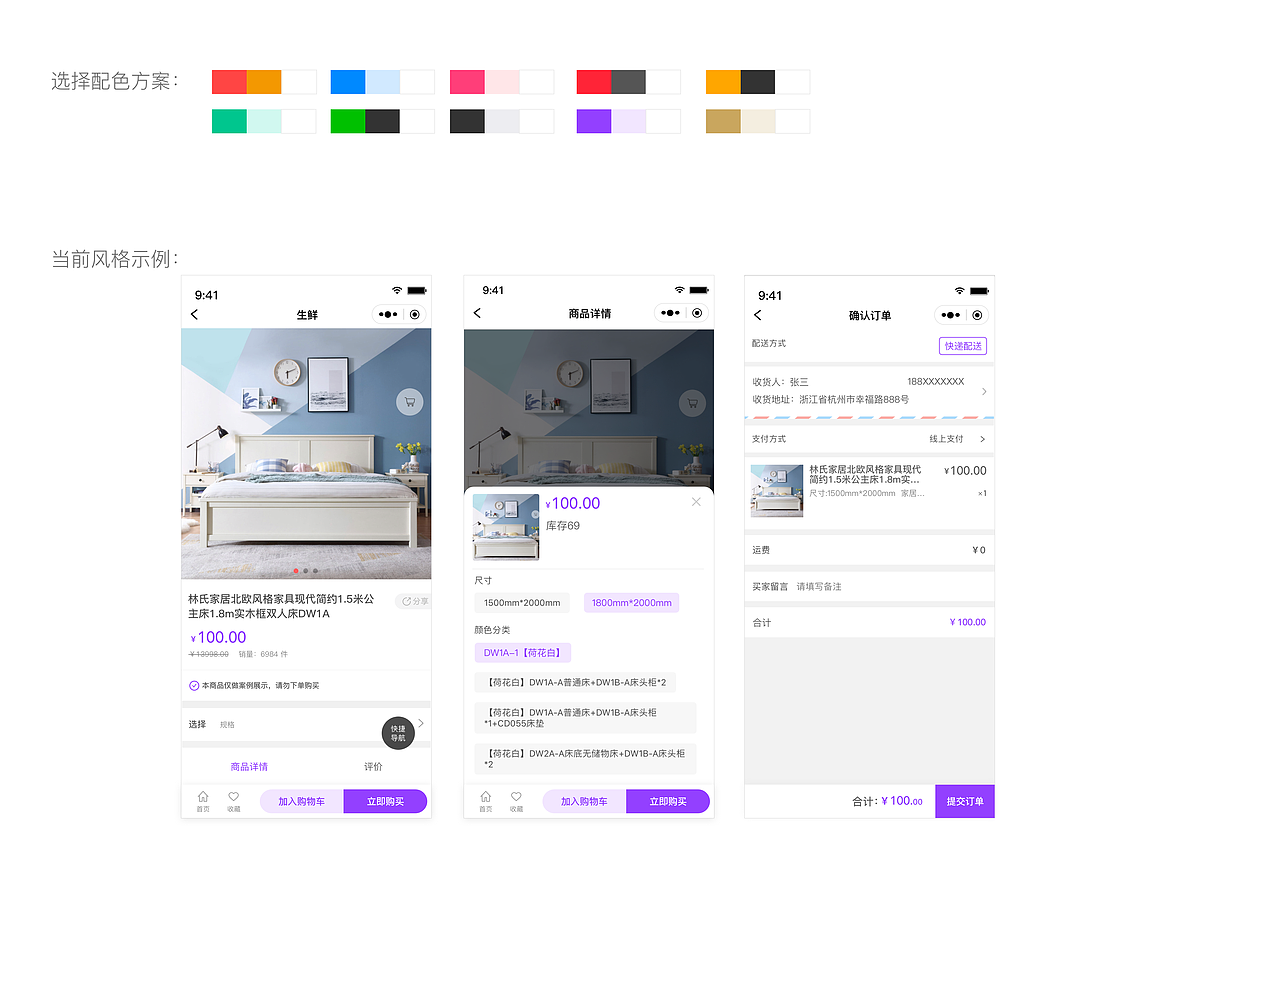Screen dimensions: 1280x1002
Task: Open the more menu dots on 生鲜 page
Action: pyautogui.click(x=388, y=314)
